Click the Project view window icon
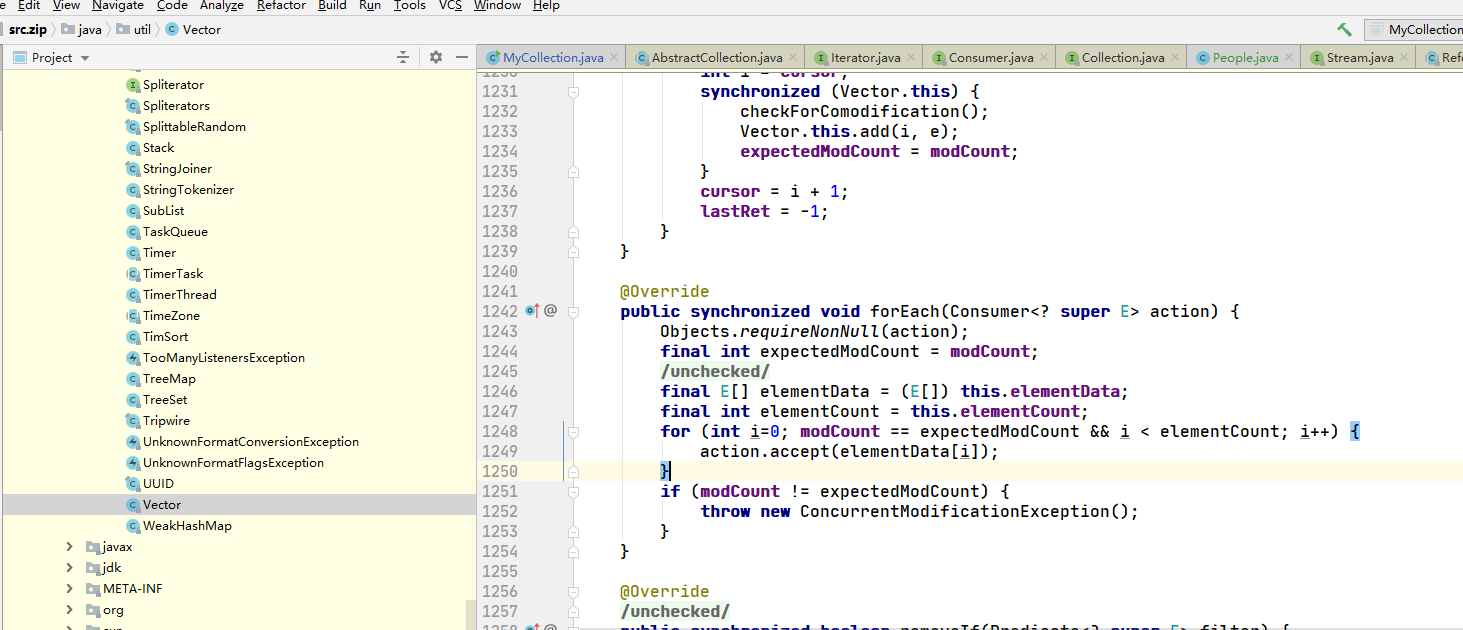This screenshot has height=630, width=1463. pyautogui.click(x=19, y=57)
